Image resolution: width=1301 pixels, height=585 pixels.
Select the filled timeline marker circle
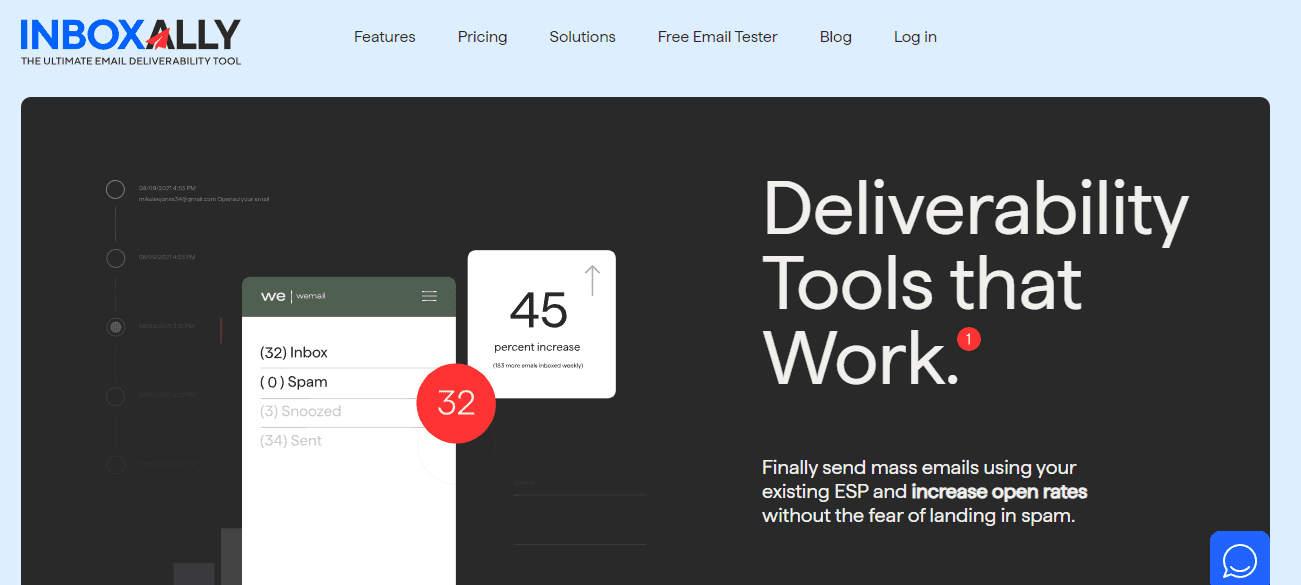[114, 327]
